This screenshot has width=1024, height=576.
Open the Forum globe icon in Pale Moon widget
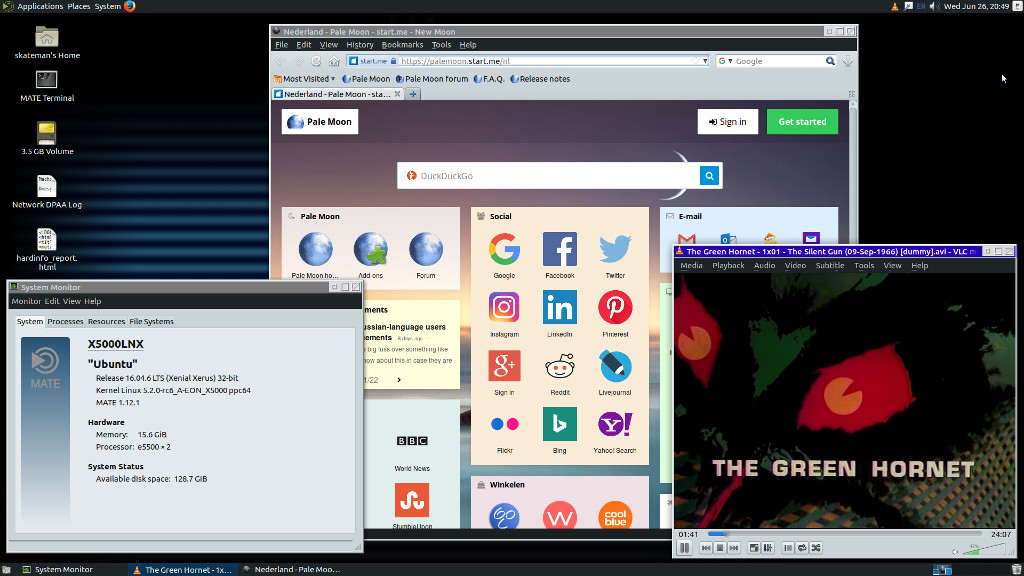[x=426, y=249]
